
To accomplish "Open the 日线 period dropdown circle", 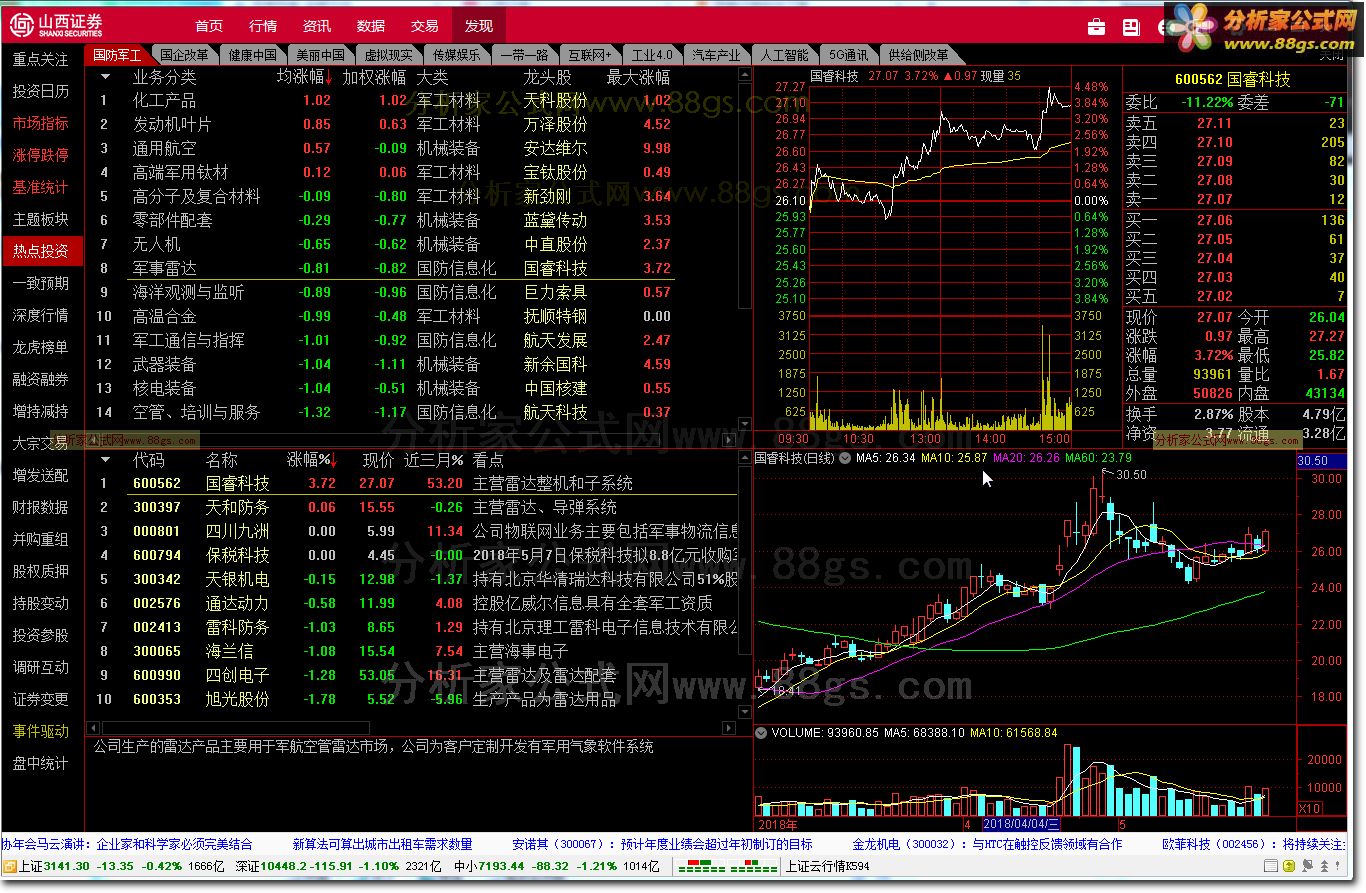I will [x=845, y=458].
